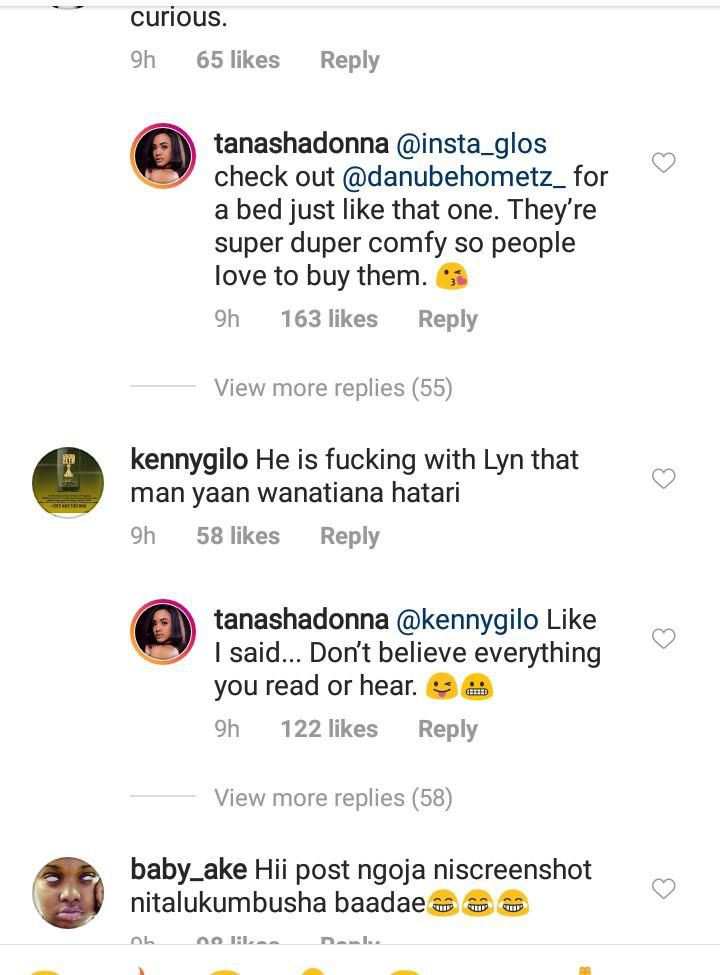Open tanashadonna's avatar on kennygilo reply
Image resolution: width=720 pixels, height=975 pixels.
(x=163, y=633)
